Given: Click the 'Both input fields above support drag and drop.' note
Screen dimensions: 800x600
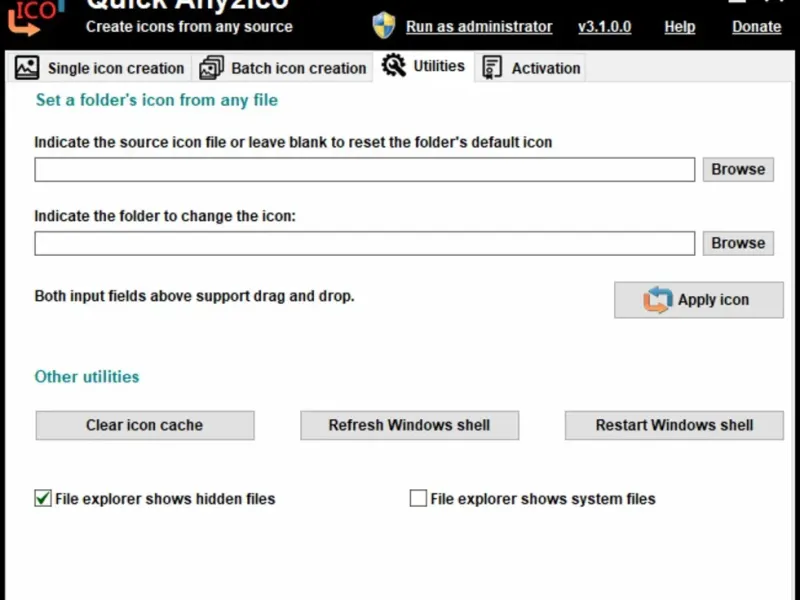Looking at the screenshot, I should (x=194, y=296).
